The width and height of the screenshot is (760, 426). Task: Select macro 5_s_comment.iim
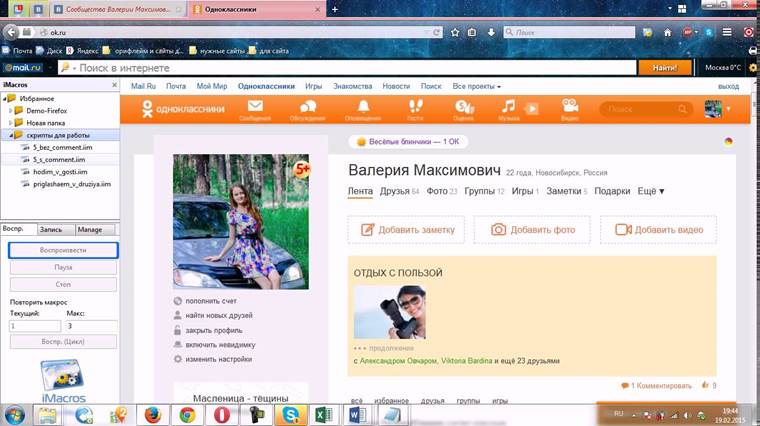coord(59,159)
